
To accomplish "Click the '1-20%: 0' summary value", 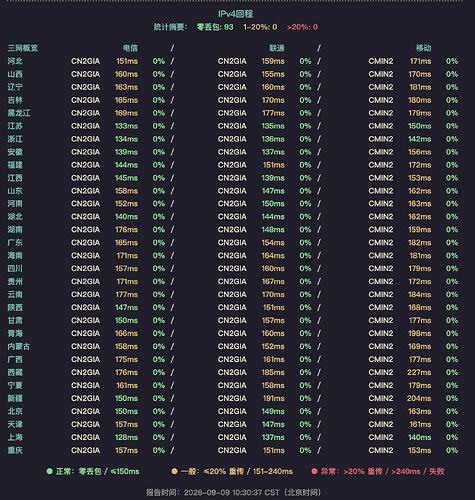I will (260, 27).
